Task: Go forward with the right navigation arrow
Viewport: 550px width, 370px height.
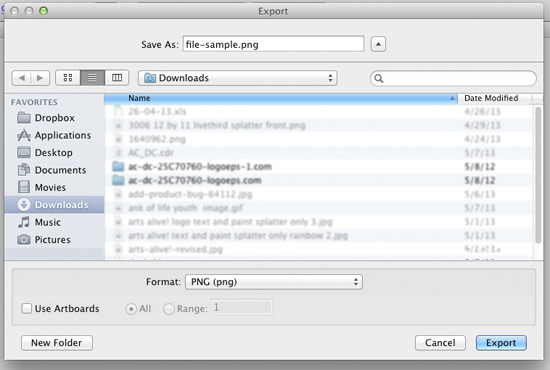Action: (40, 78)
